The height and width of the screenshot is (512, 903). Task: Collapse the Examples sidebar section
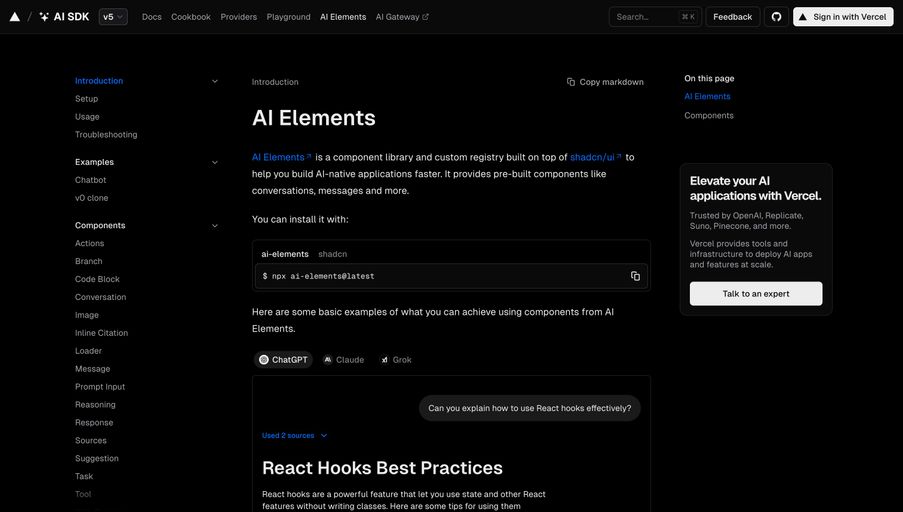(x=215, y=162)
